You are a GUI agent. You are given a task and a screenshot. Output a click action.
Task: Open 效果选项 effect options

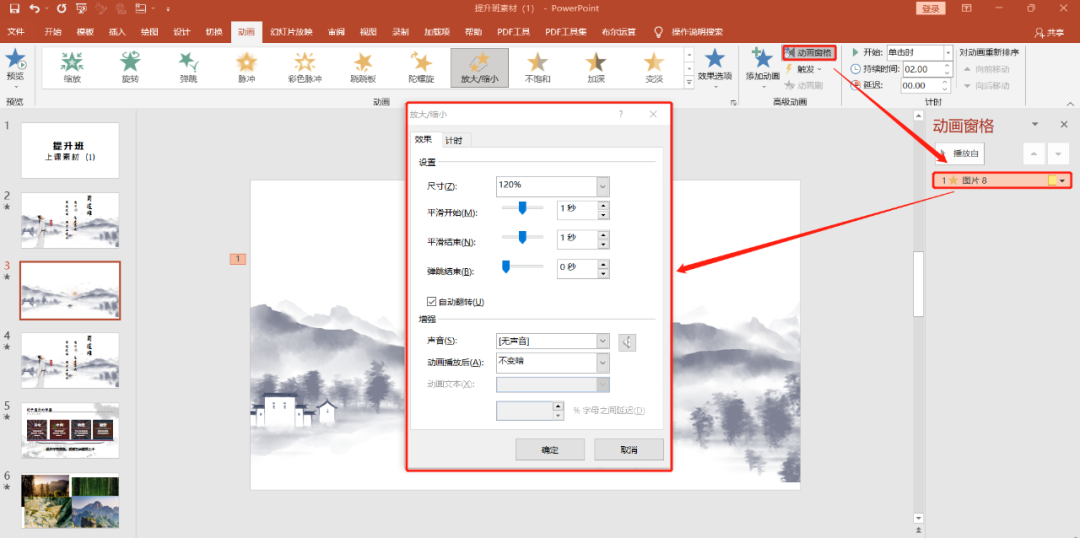click(715, 68)
